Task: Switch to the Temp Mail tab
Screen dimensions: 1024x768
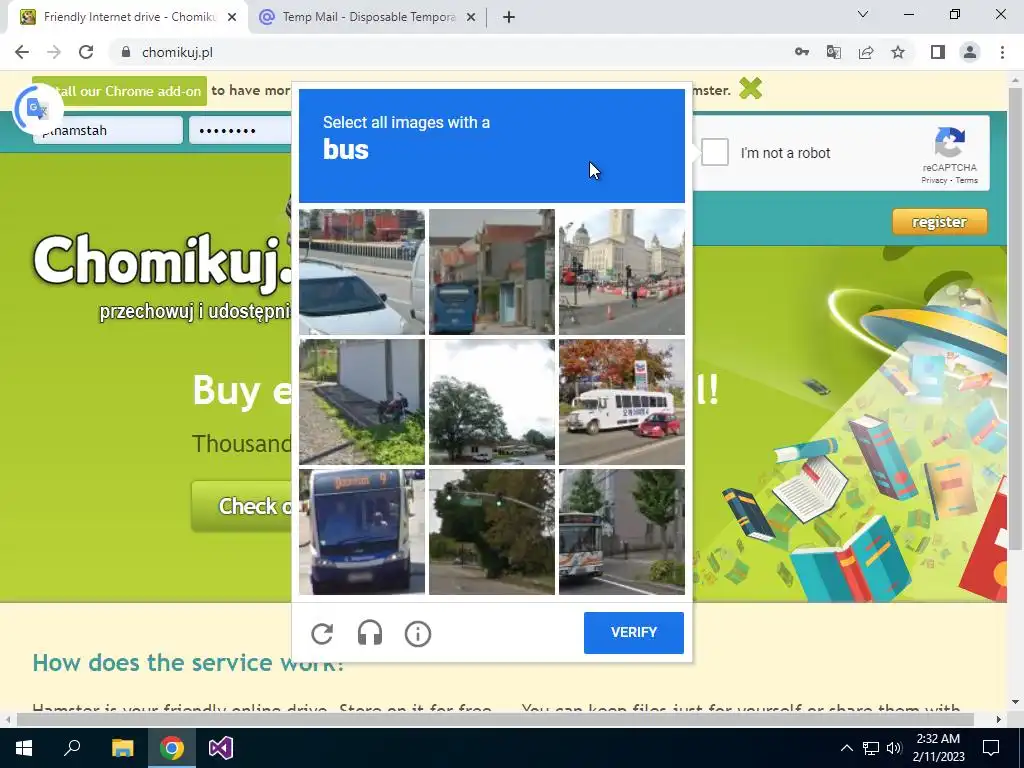Action: pyautogui.click(x=367, y=17)
